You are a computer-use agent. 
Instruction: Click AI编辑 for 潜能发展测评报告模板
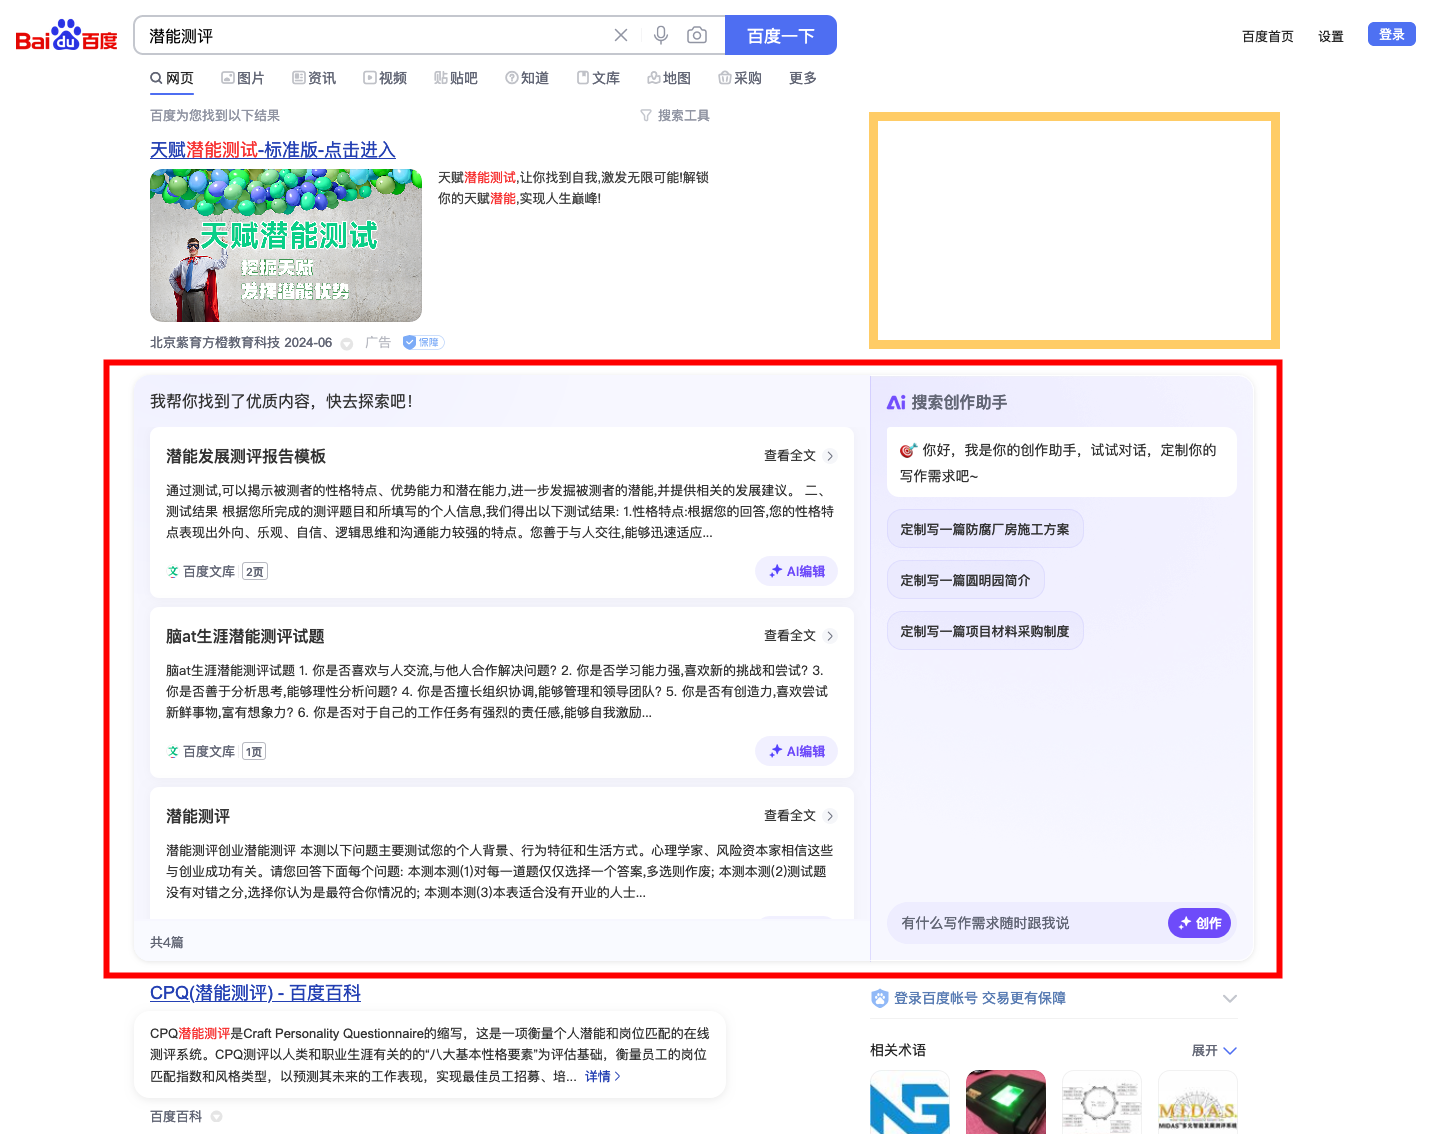(x=797, y=571)
